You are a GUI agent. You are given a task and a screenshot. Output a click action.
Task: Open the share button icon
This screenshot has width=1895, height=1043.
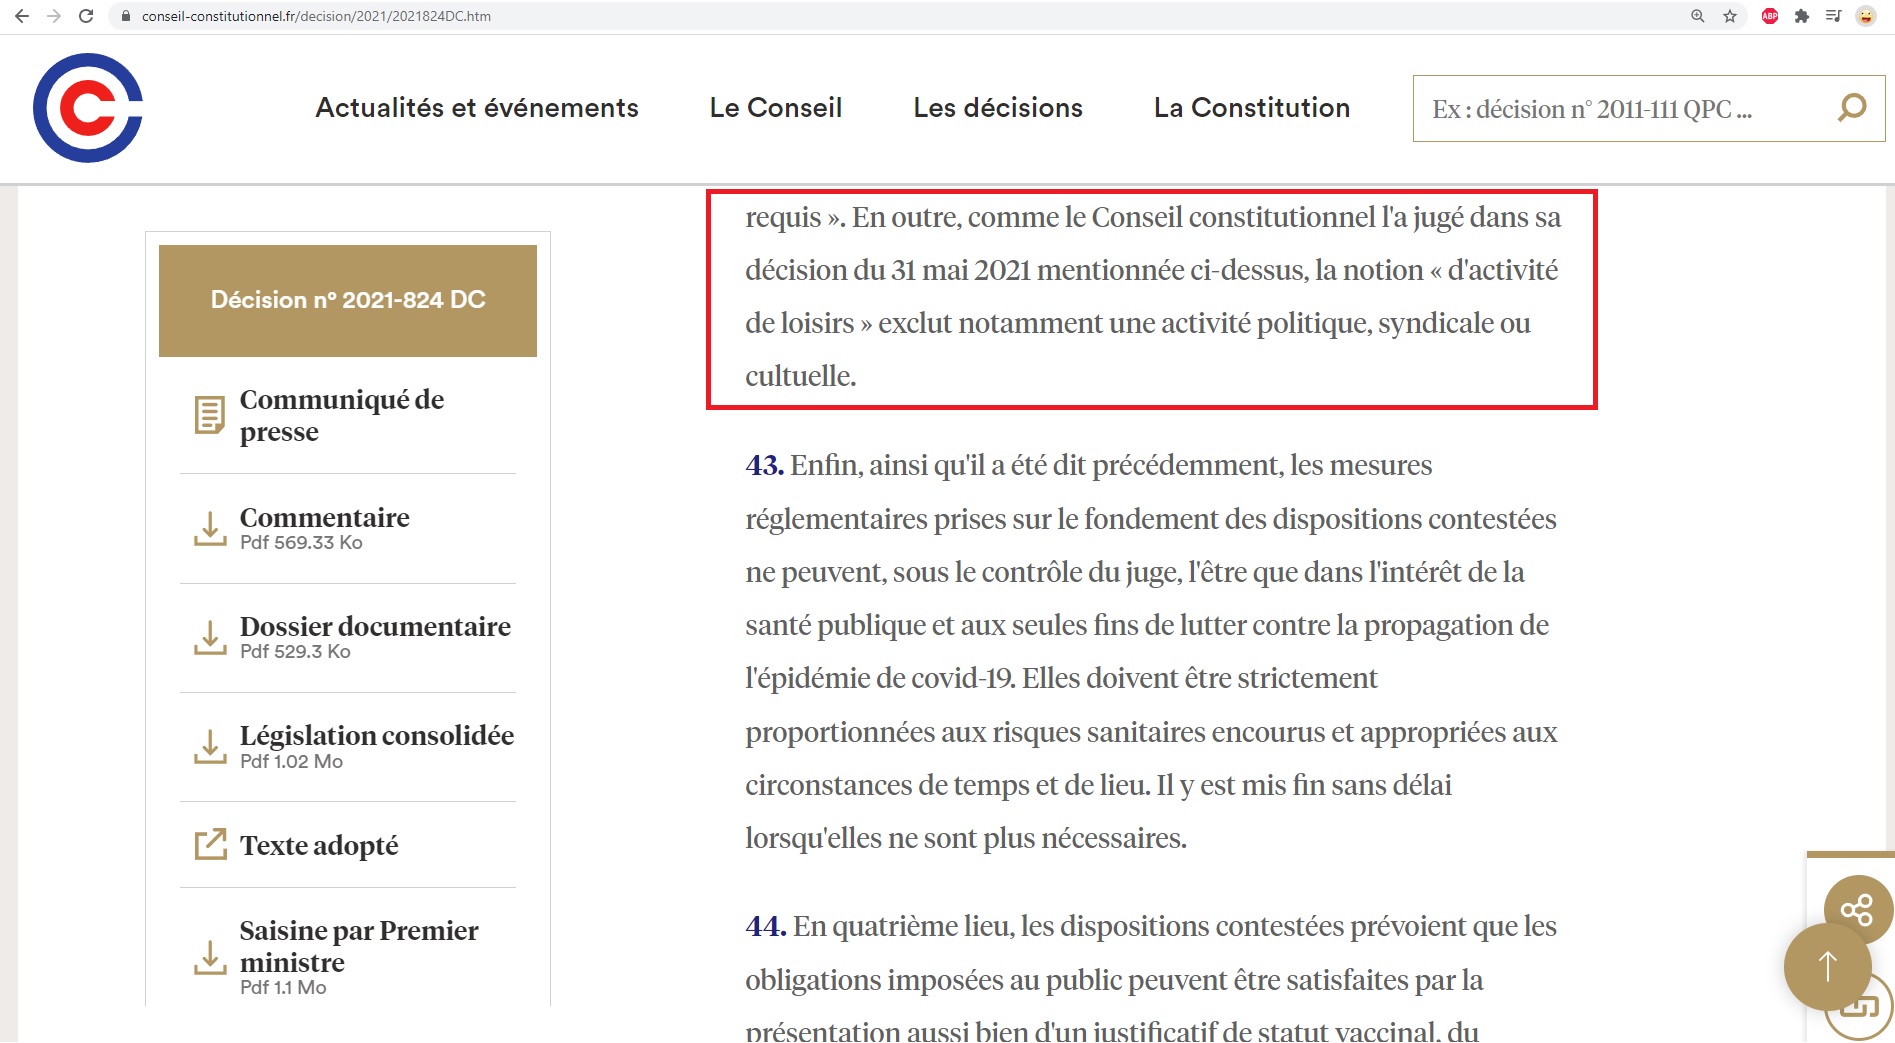1857,909
